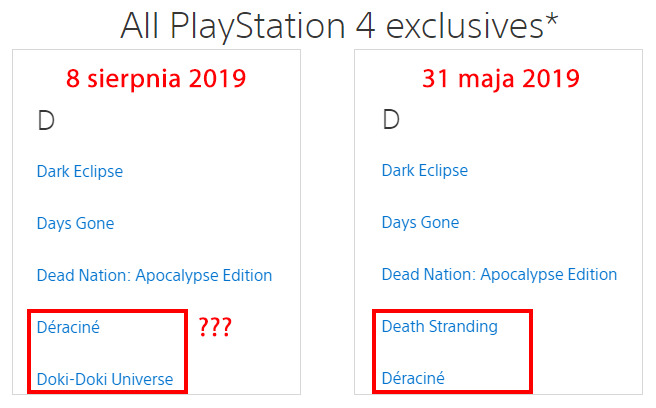The image size is (656, 408).
Task: Select Déraciné link under 31 maja 2019
Action: pyautogui.click(x=413, y=379)
